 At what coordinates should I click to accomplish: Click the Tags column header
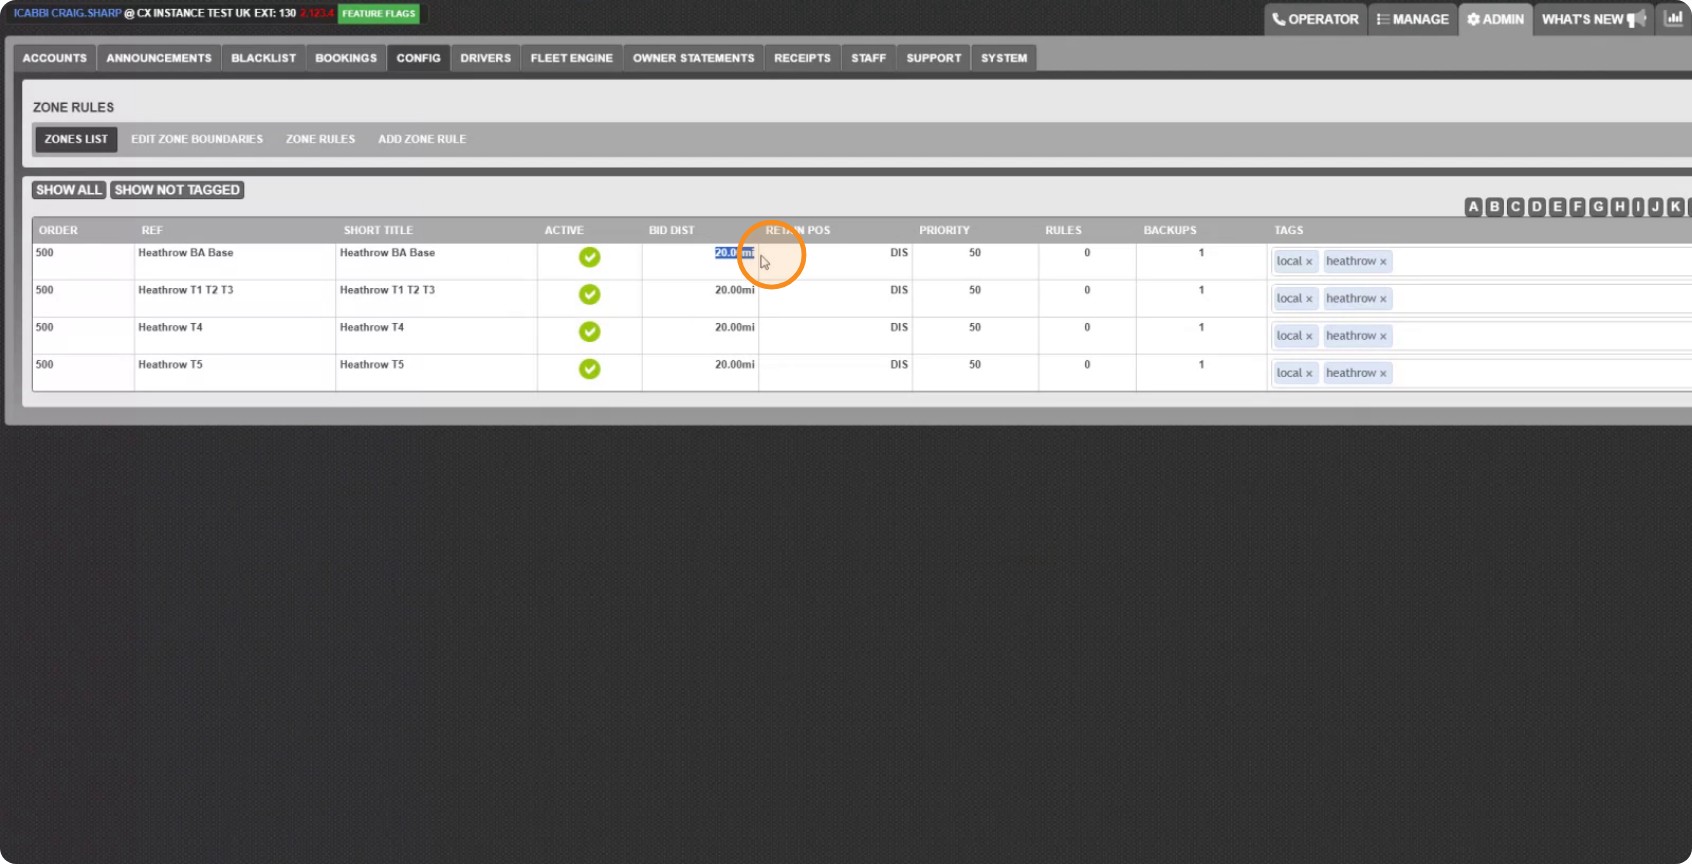pyautogui.click(x=1289, y=230)
